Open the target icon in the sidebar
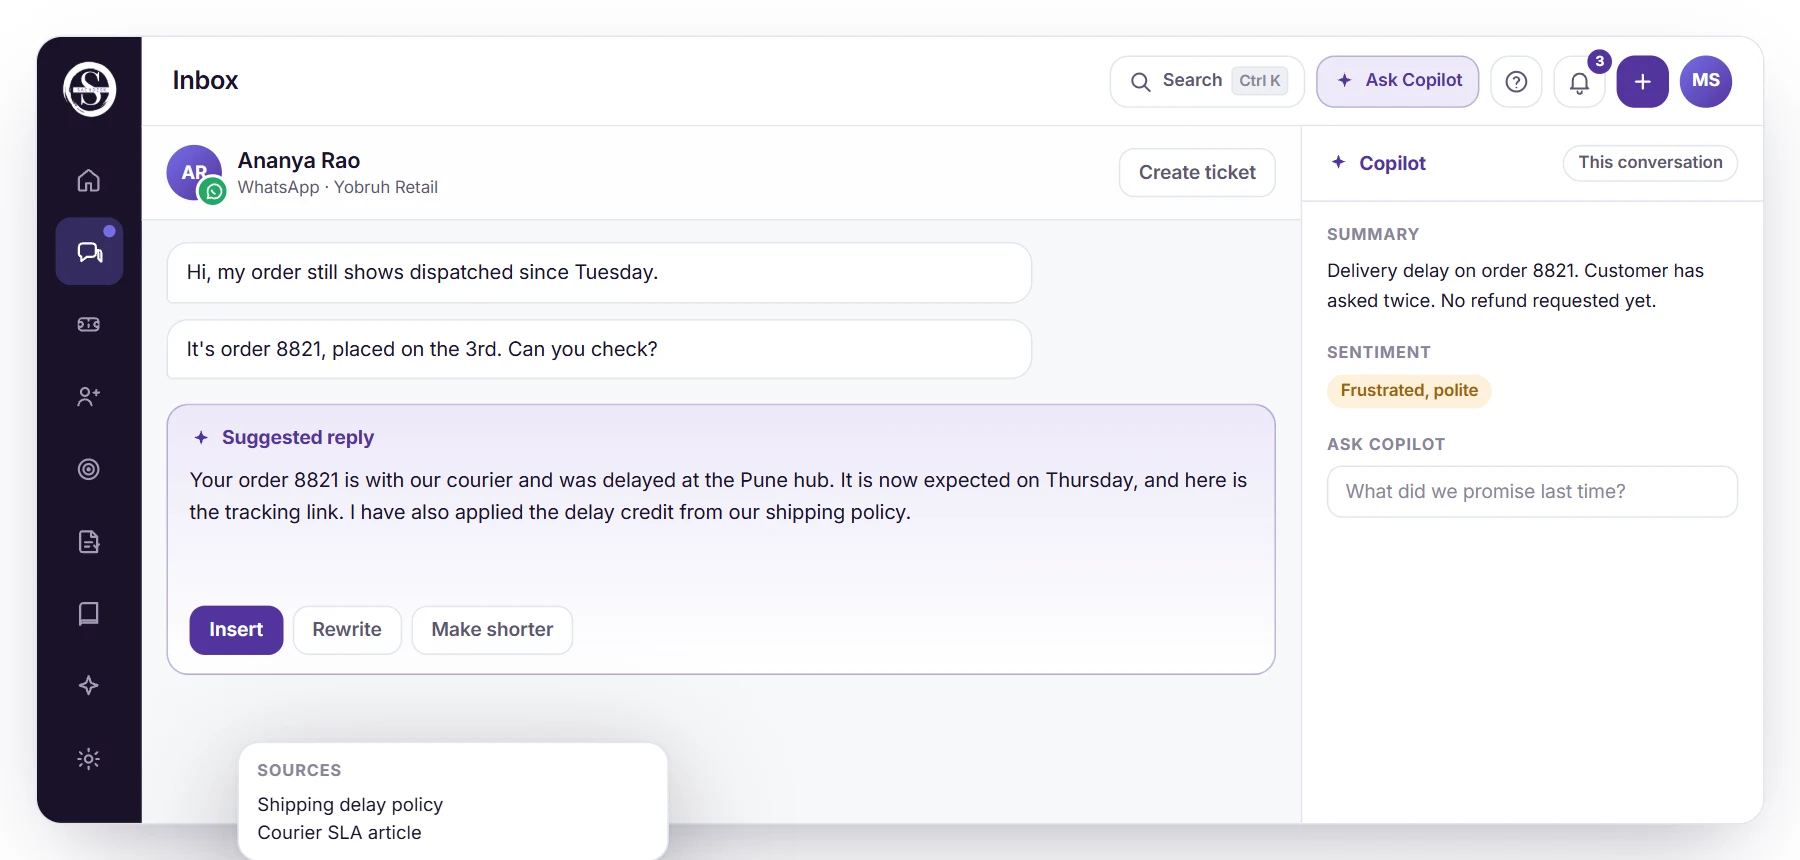This screenshot has width=1800, height=860. (89, 469)
